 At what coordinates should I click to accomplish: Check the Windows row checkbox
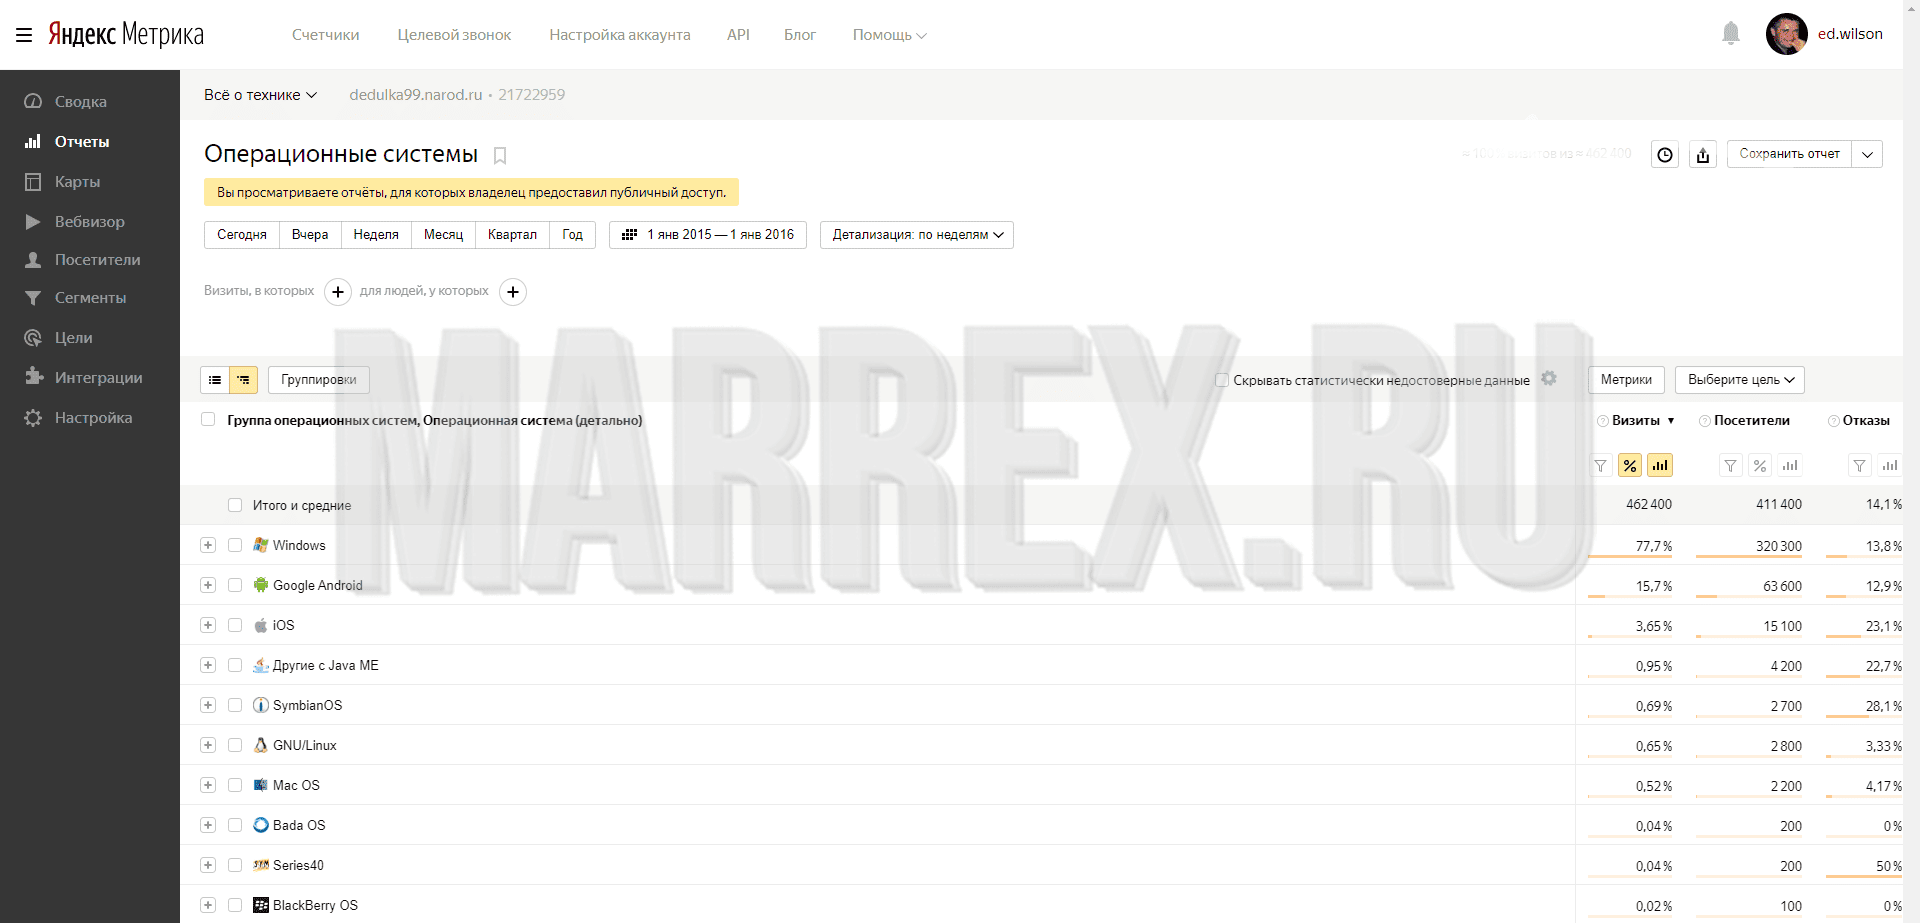click(235, 545)
